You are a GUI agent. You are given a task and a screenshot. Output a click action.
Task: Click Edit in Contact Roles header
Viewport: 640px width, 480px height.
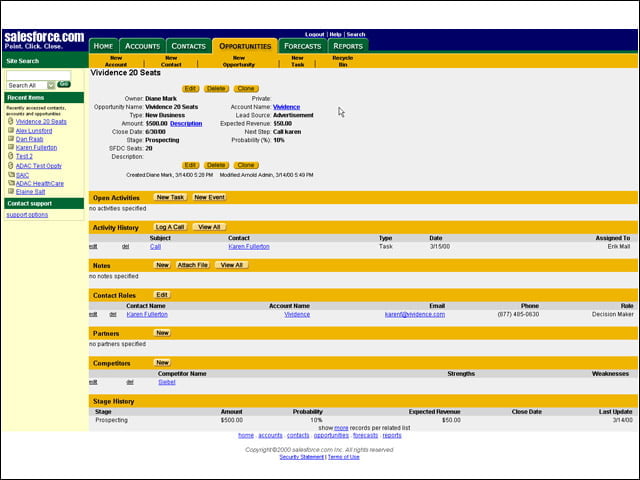click(x=162, y=295)
